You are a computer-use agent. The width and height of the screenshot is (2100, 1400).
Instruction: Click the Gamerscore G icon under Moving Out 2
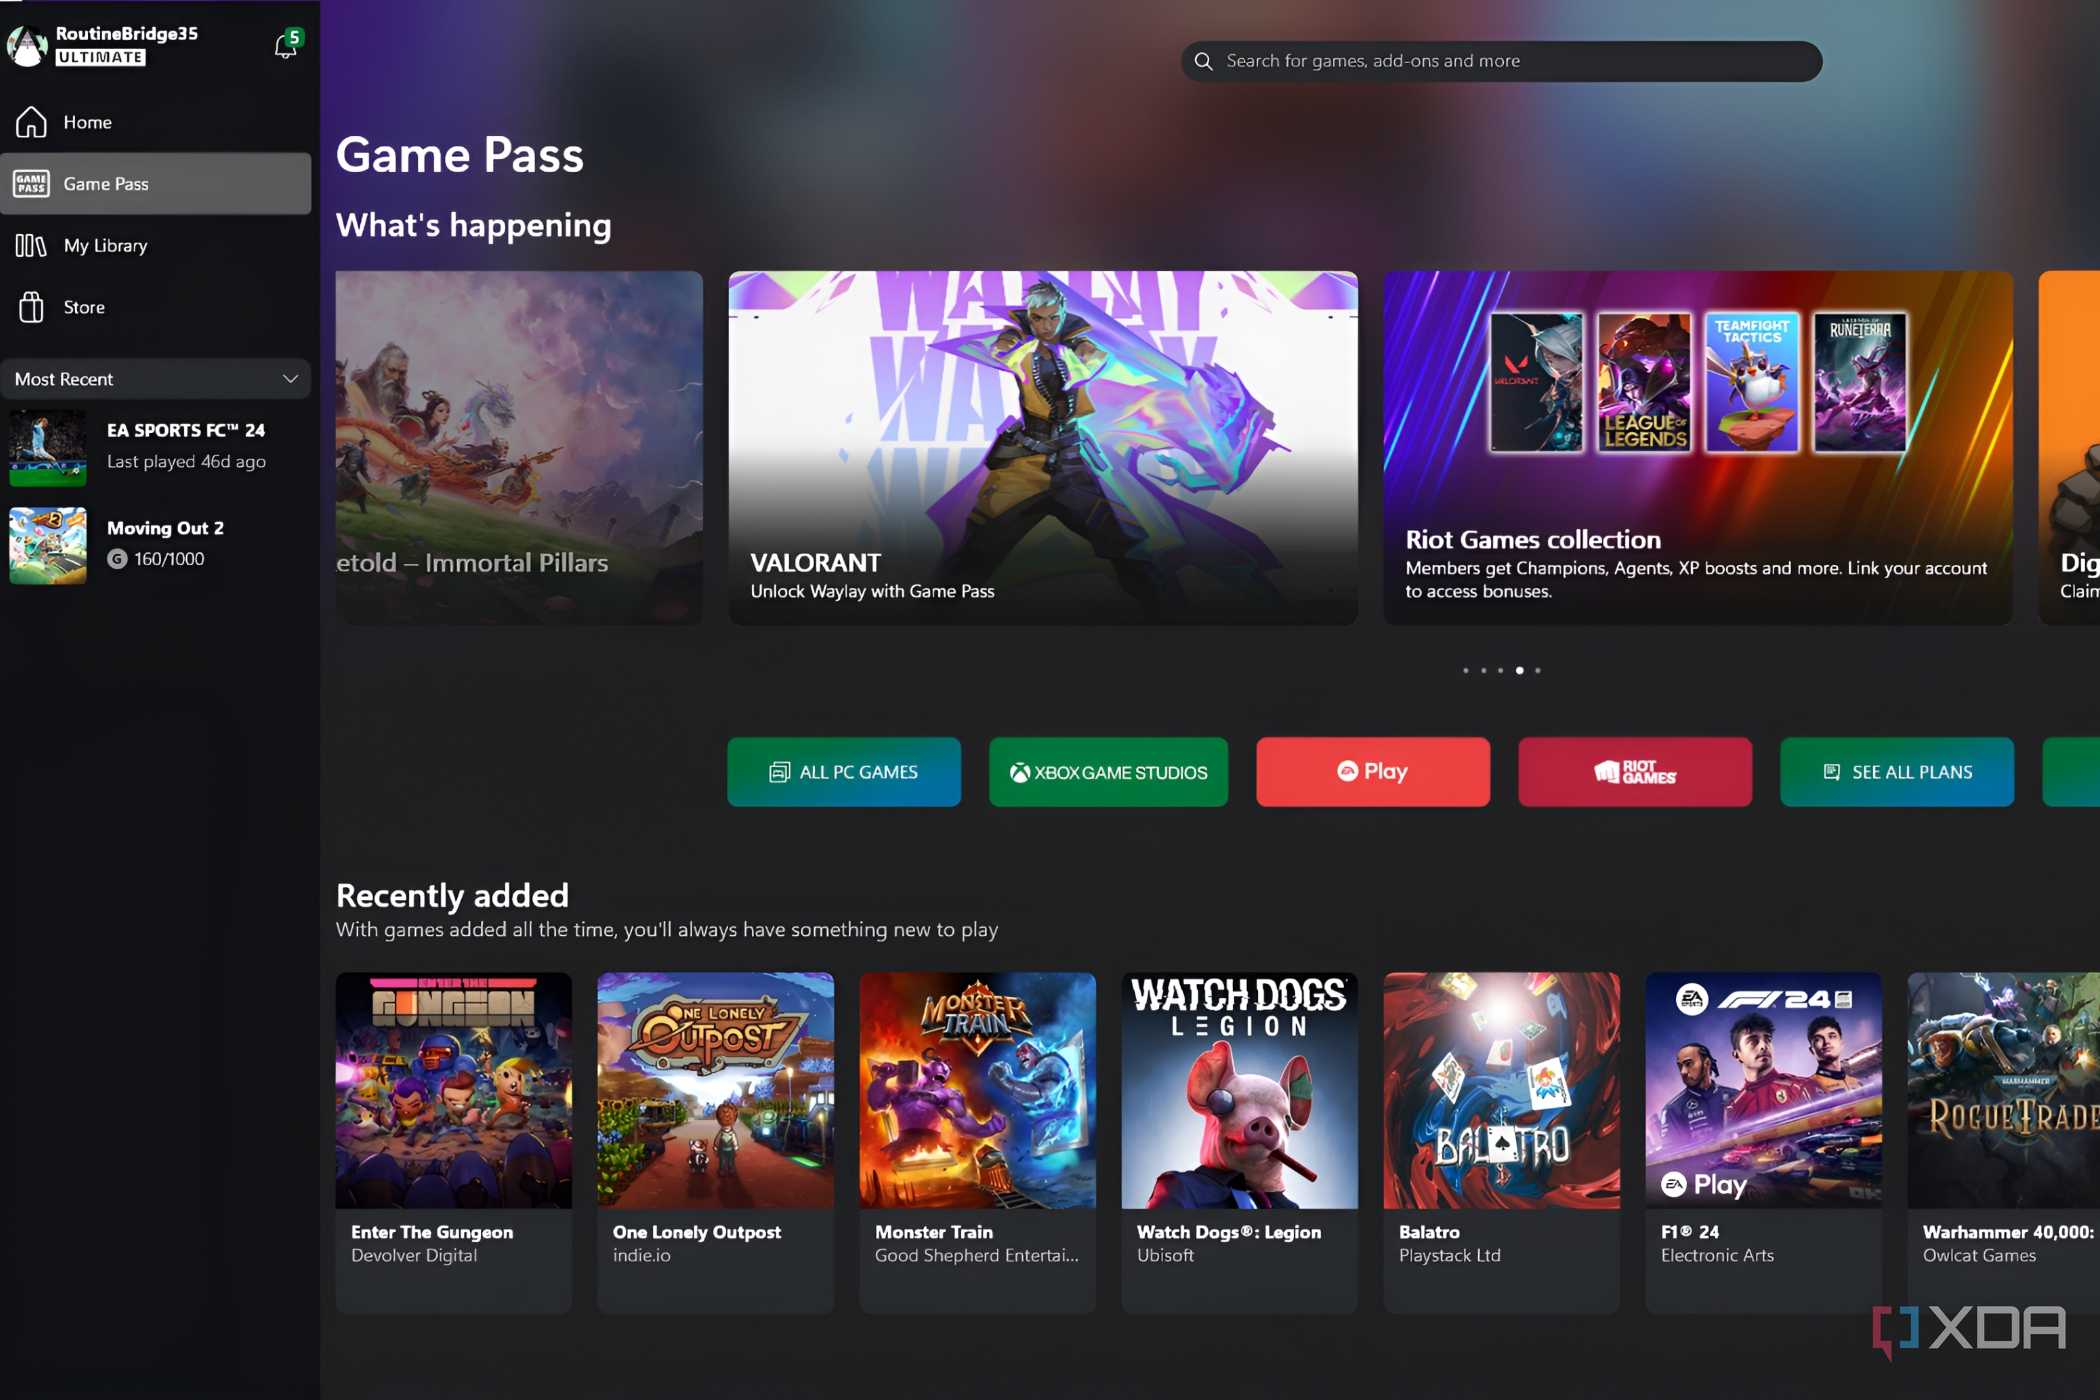[117, 559]
